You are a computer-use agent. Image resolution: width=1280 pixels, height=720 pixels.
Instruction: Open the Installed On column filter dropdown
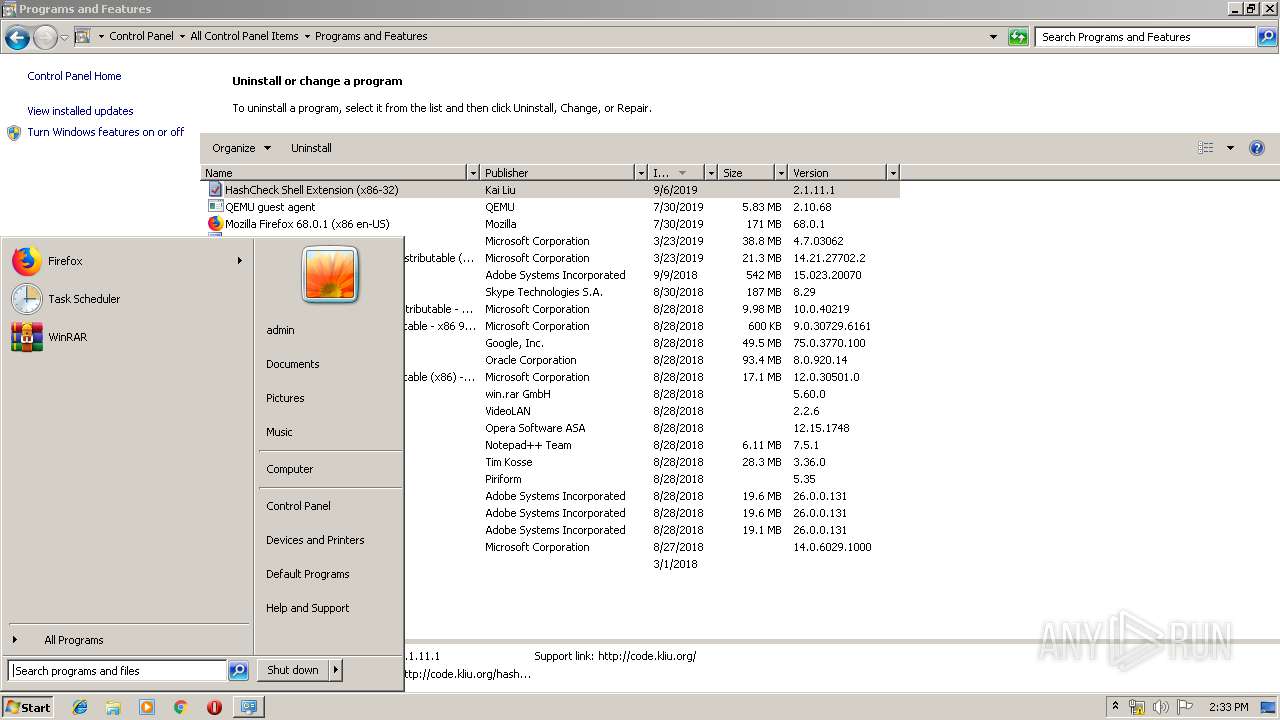pos(711,173)
